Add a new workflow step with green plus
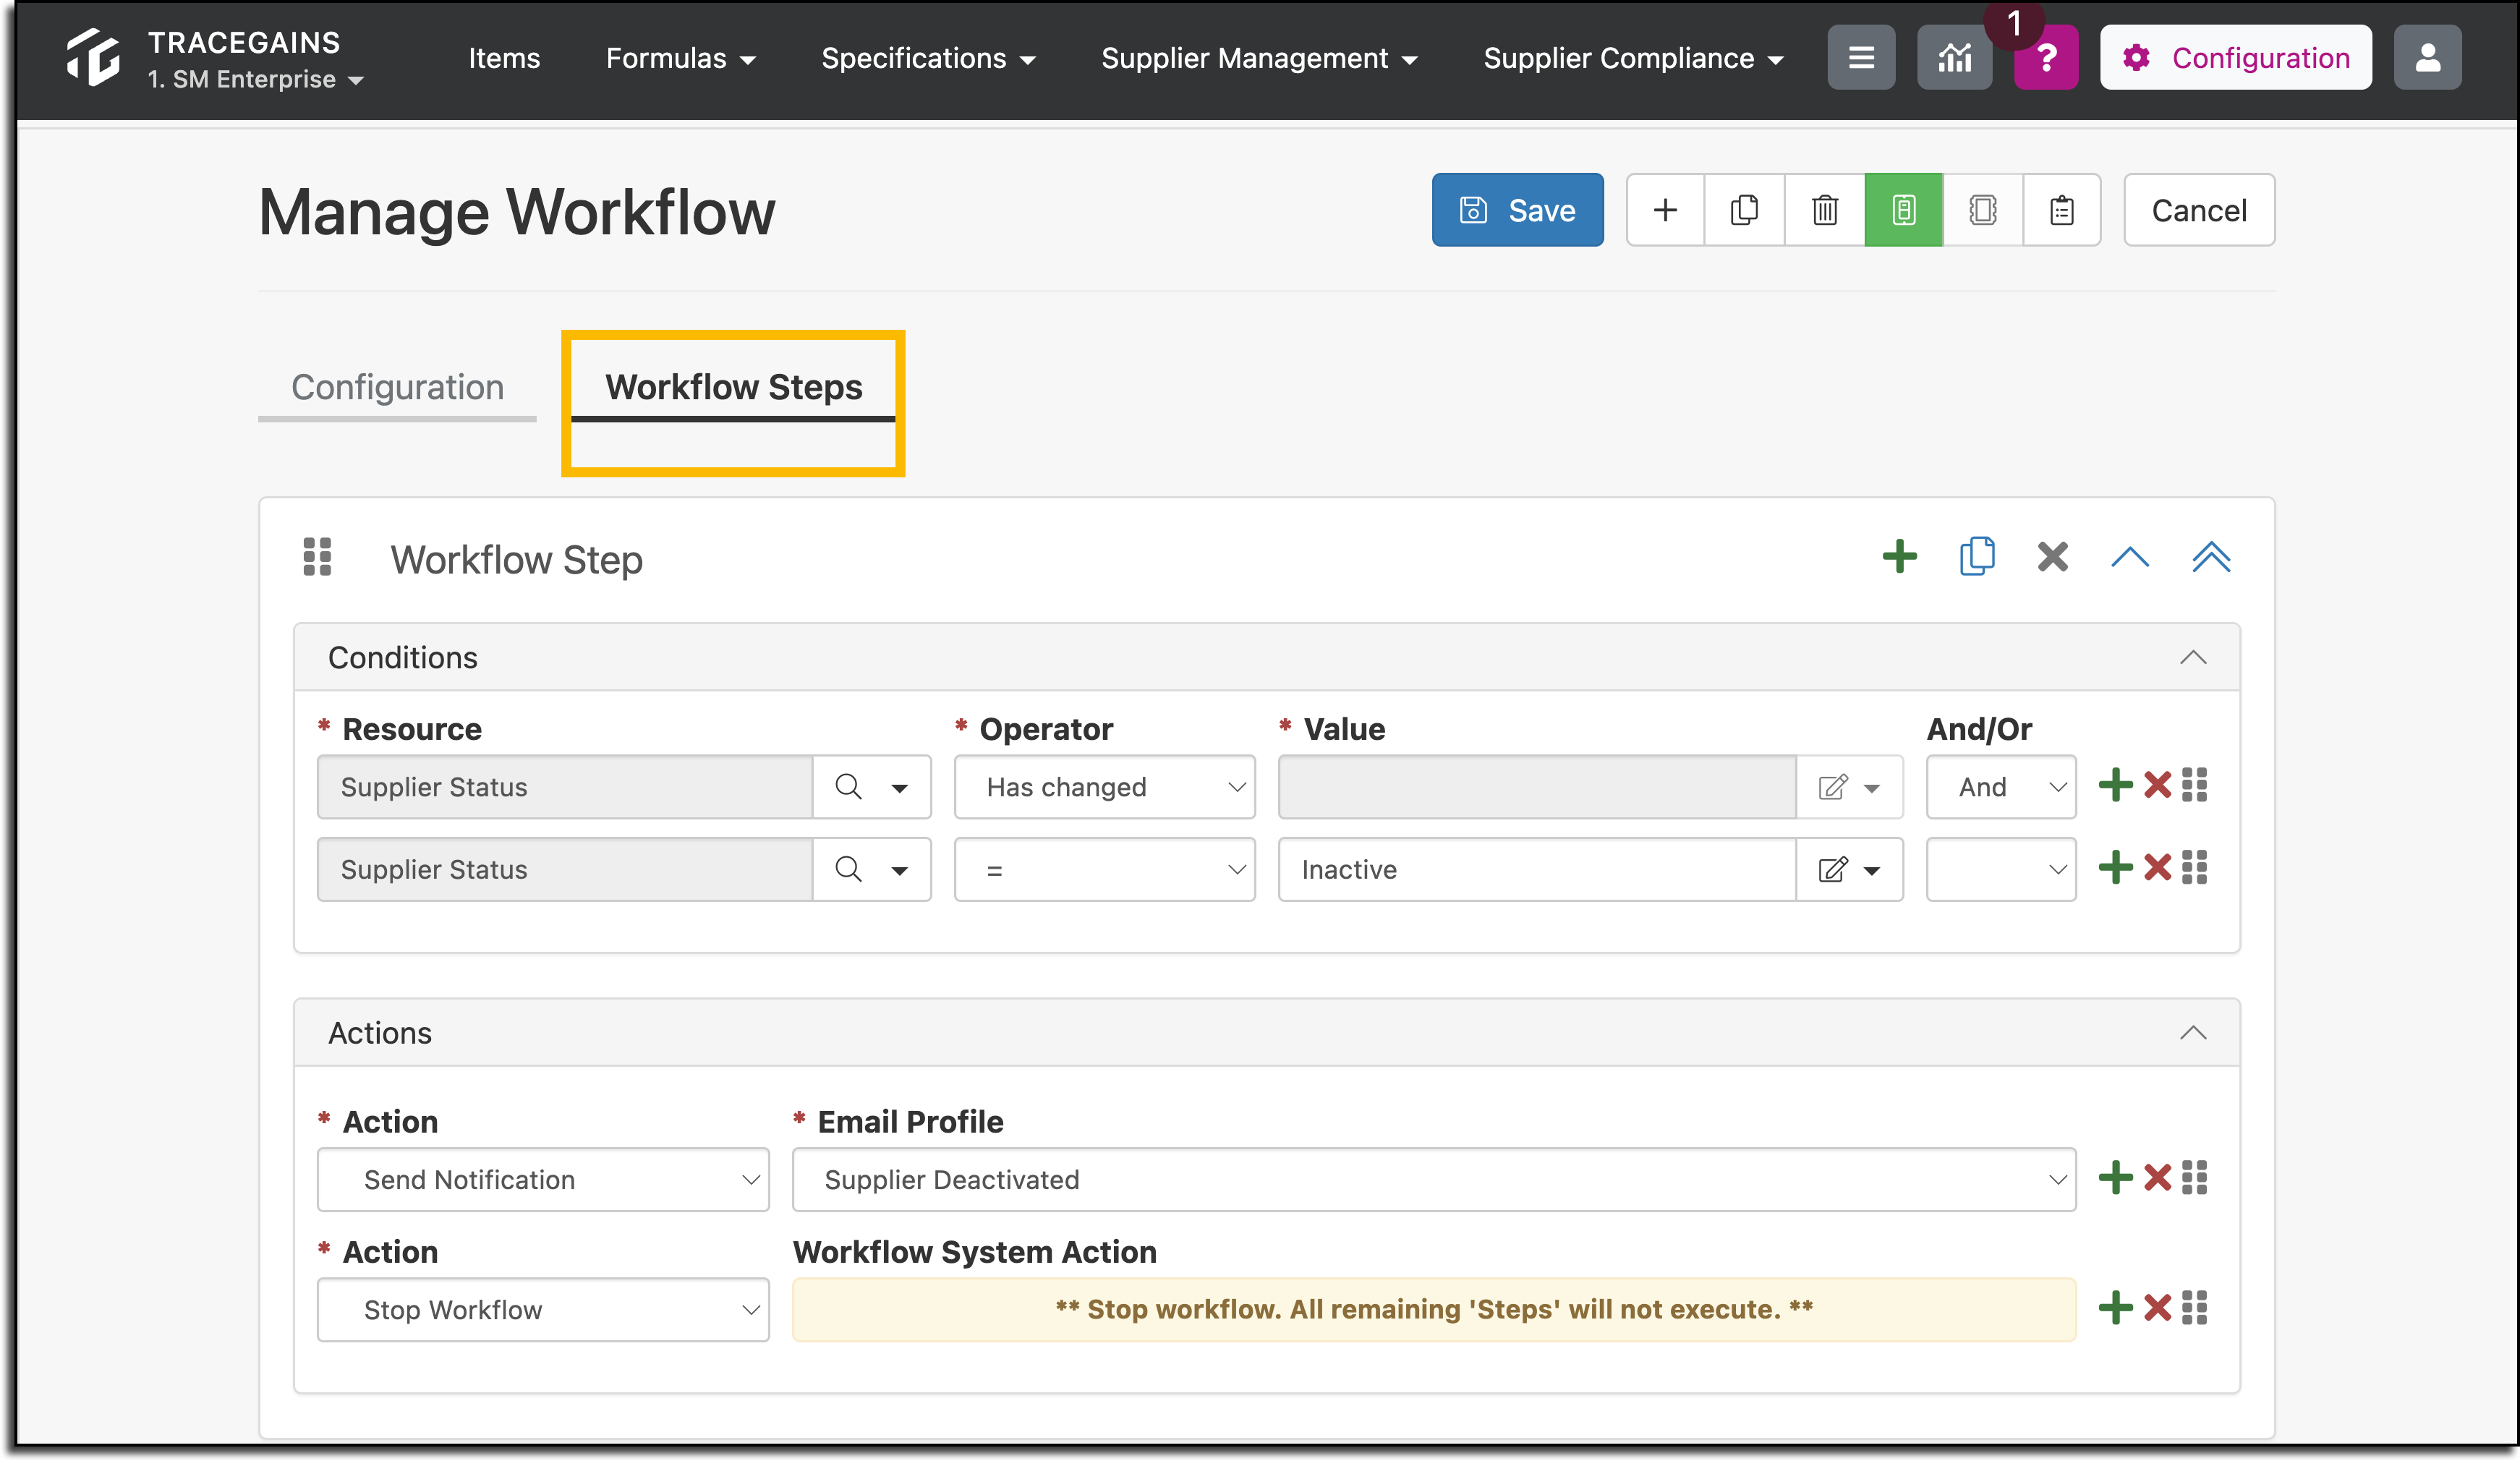This screenshot has width=2520, height=1461. (1899, 556)
